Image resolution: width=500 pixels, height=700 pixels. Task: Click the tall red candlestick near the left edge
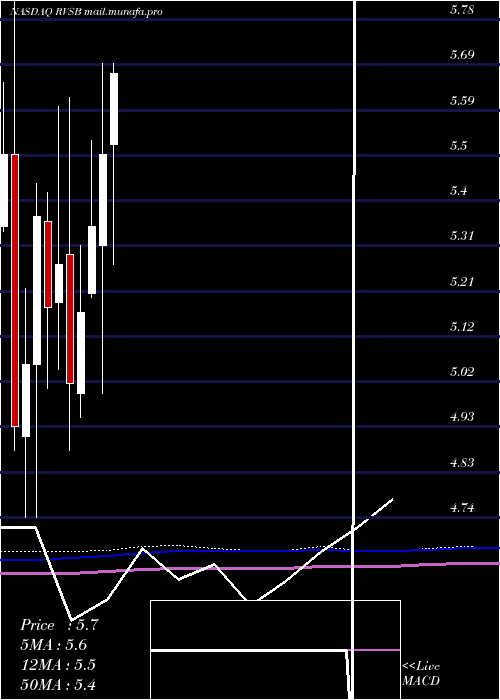coord(15,291)
